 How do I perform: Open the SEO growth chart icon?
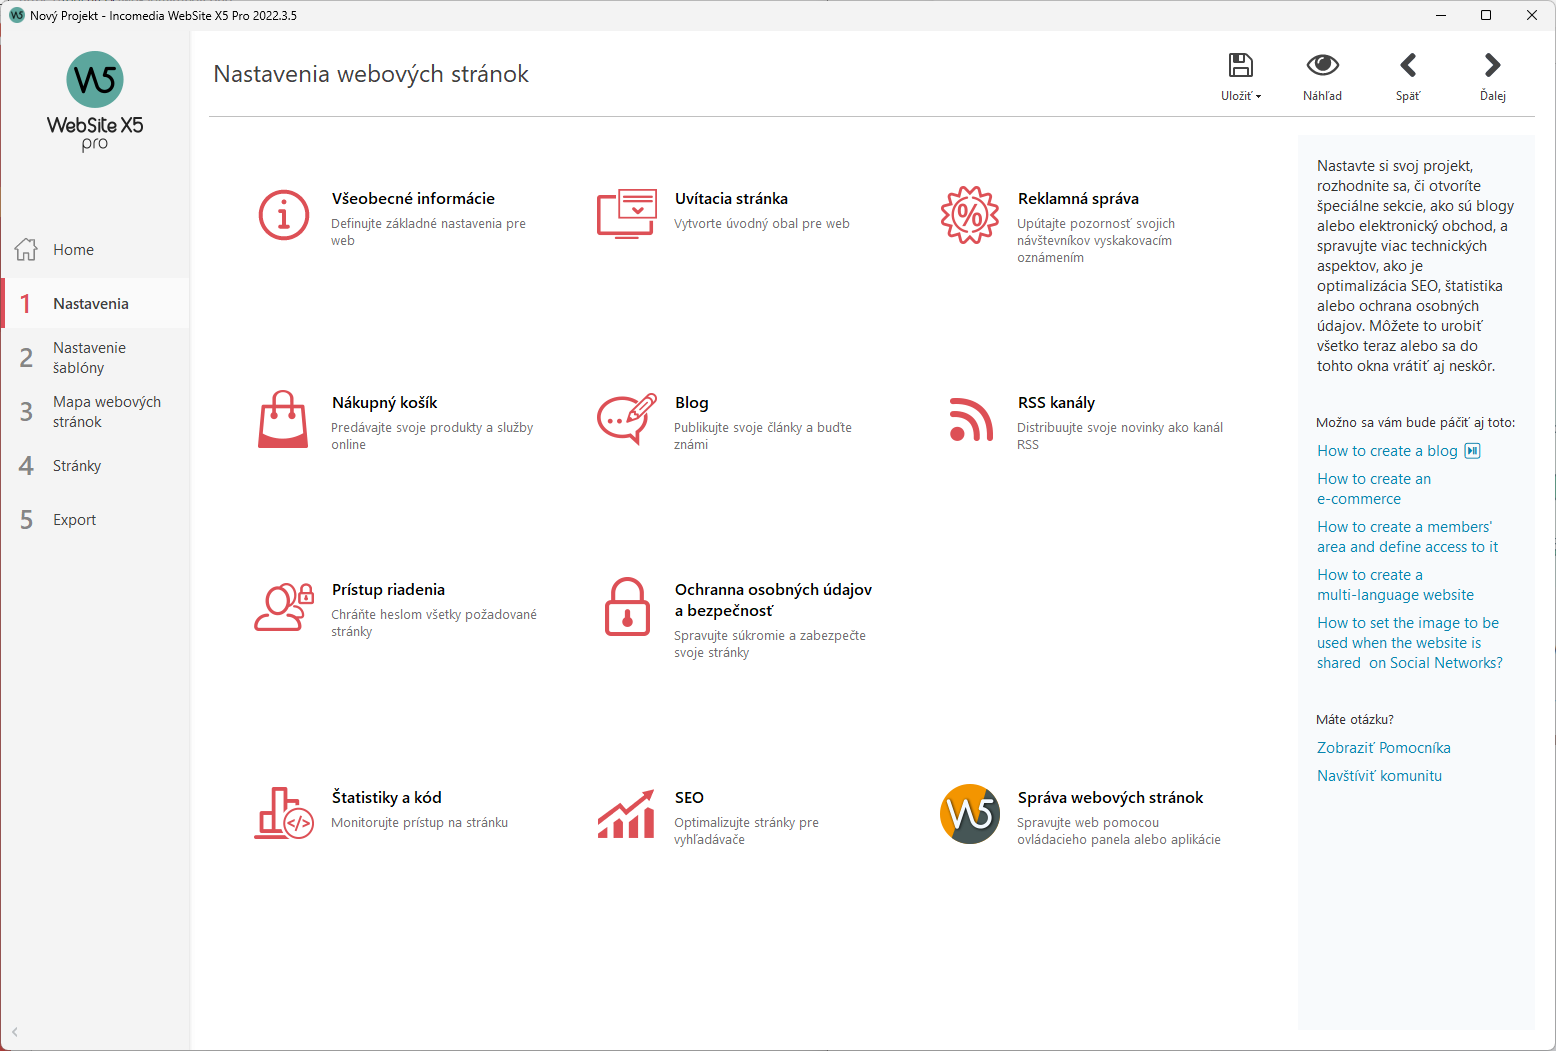click(x=627, y=814)
